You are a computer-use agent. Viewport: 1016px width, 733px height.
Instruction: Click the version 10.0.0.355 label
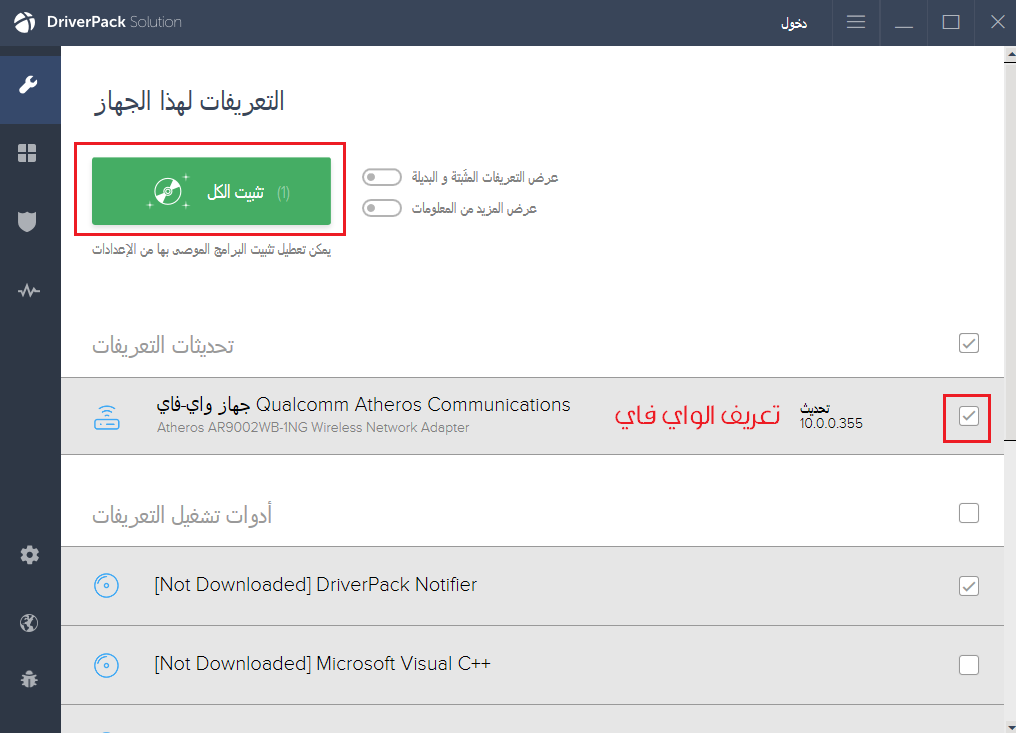(831, 423)
